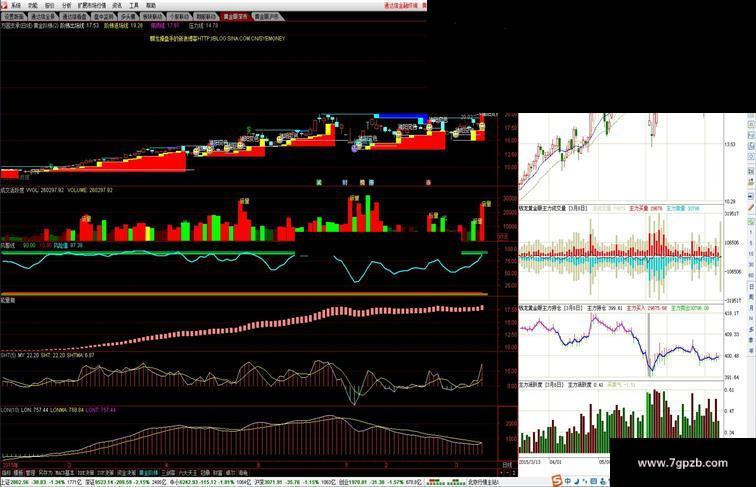This screenshot has width=756, height=487.
Task: Switch to the 通达信全景 tab
Action: click(43, 16)
